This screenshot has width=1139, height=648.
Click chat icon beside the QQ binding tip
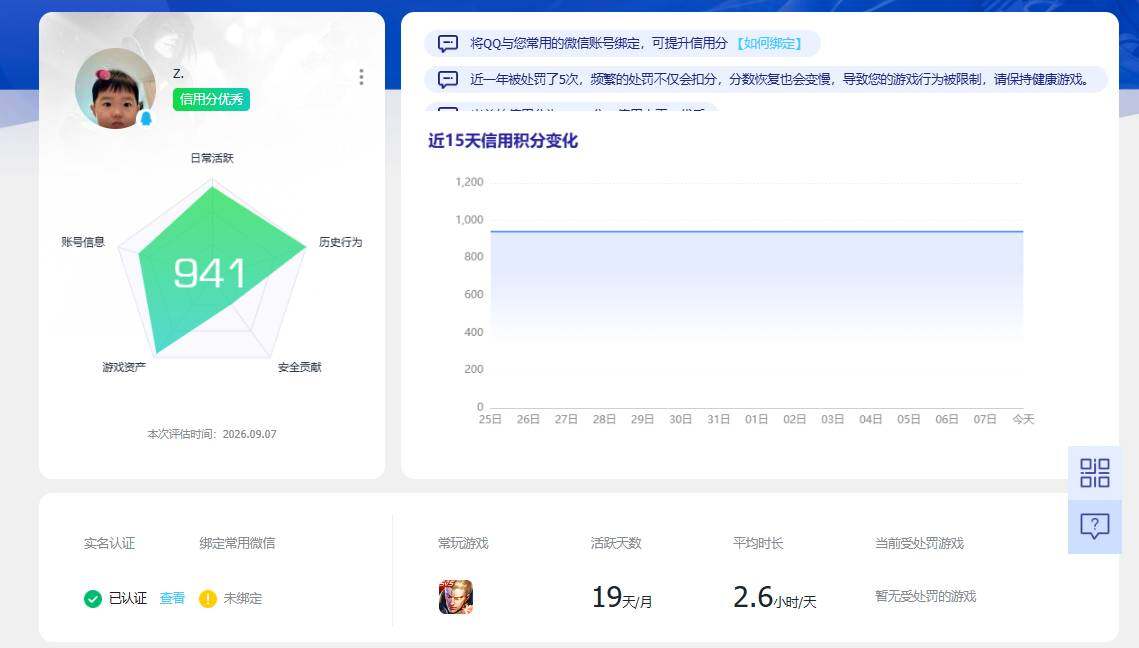(447, 44)
